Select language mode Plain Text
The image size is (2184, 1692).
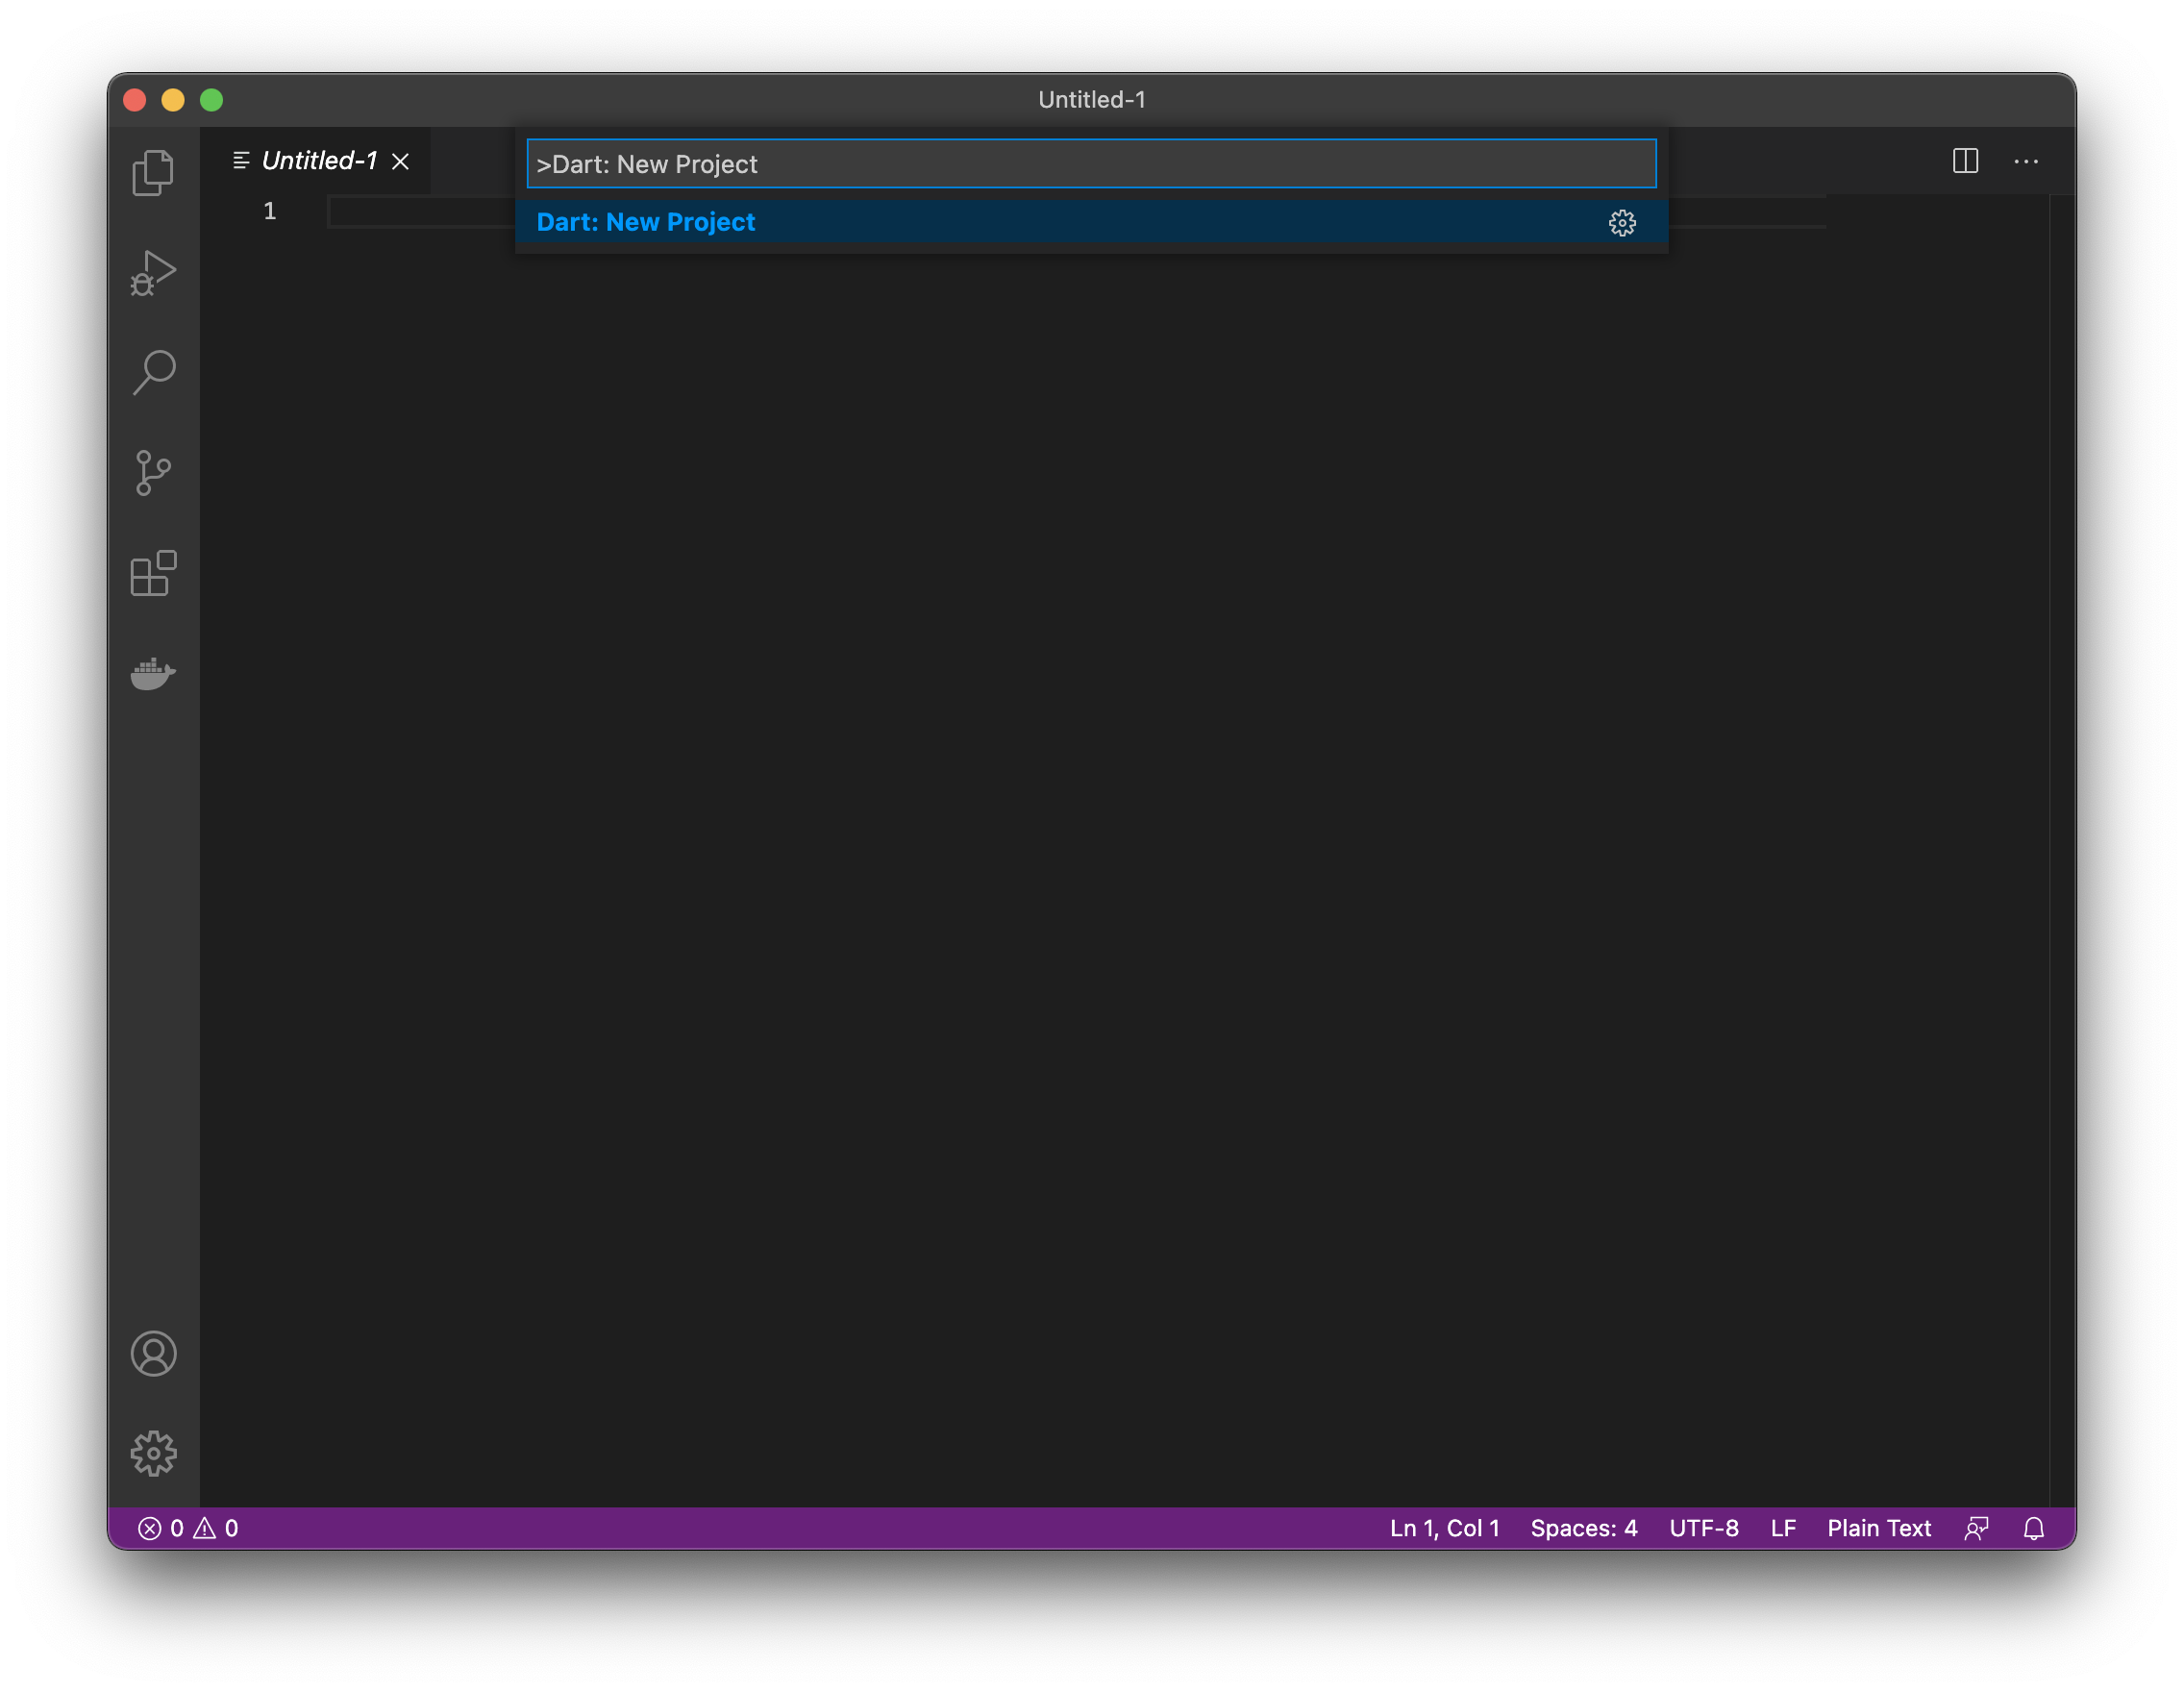tap(1878, 1528)
